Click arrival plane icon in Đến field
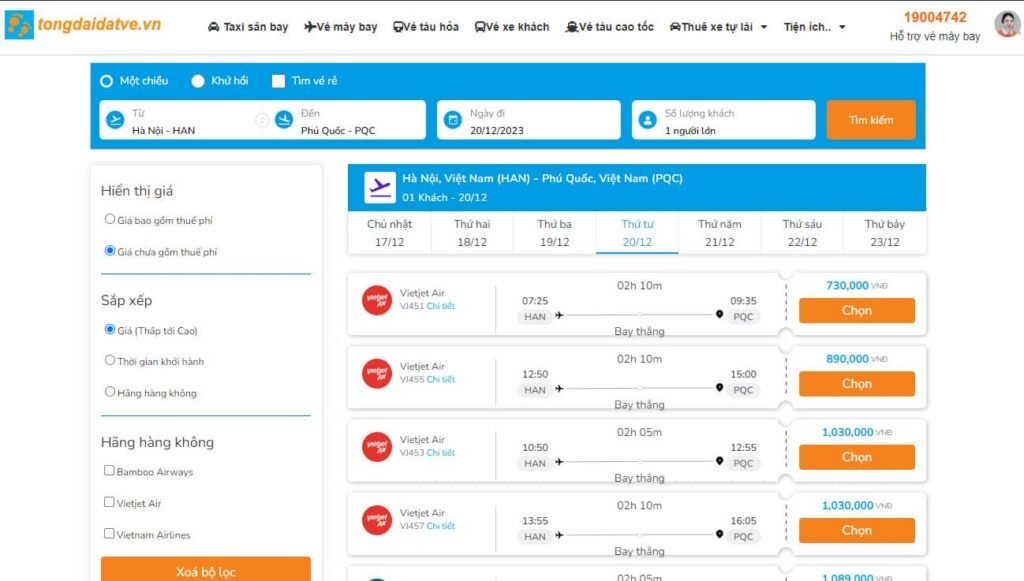Viewport: 1024px width, 581px height. 284,120
